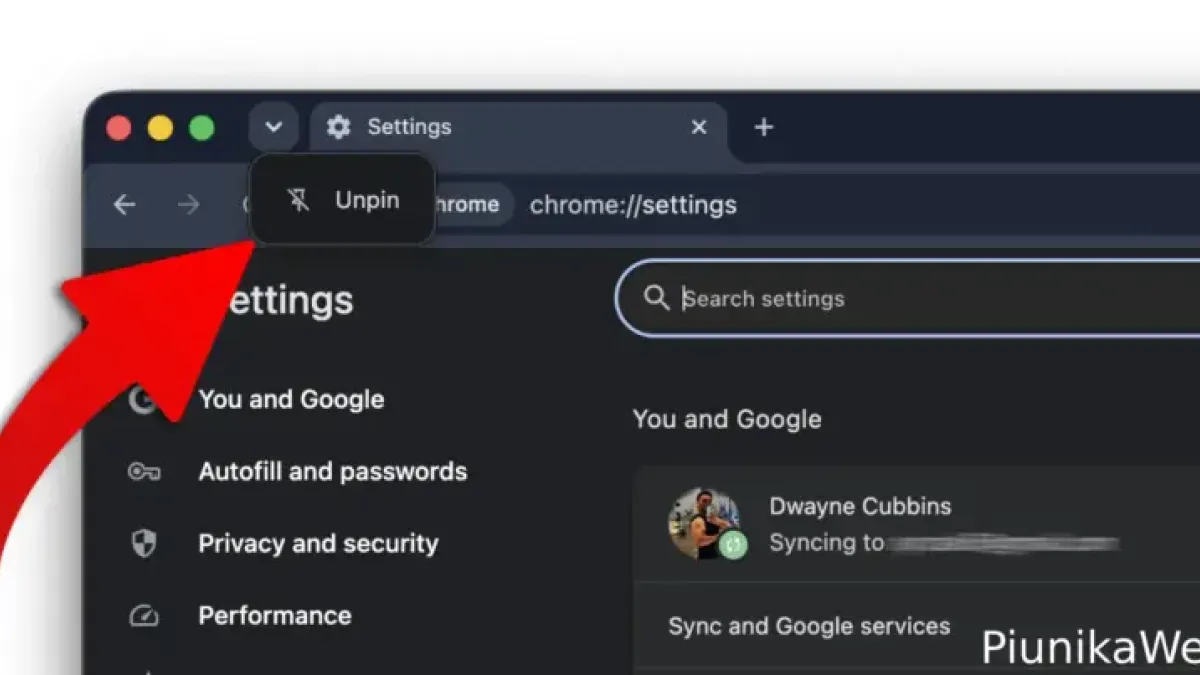Click the yellow minimize window button
The width and height of the screenshot is (1200, 675).
[160, 128]
